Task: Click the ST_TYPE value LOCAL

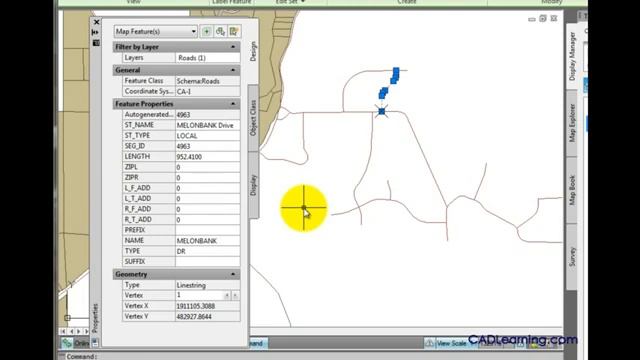Action: tap(207, 136)
